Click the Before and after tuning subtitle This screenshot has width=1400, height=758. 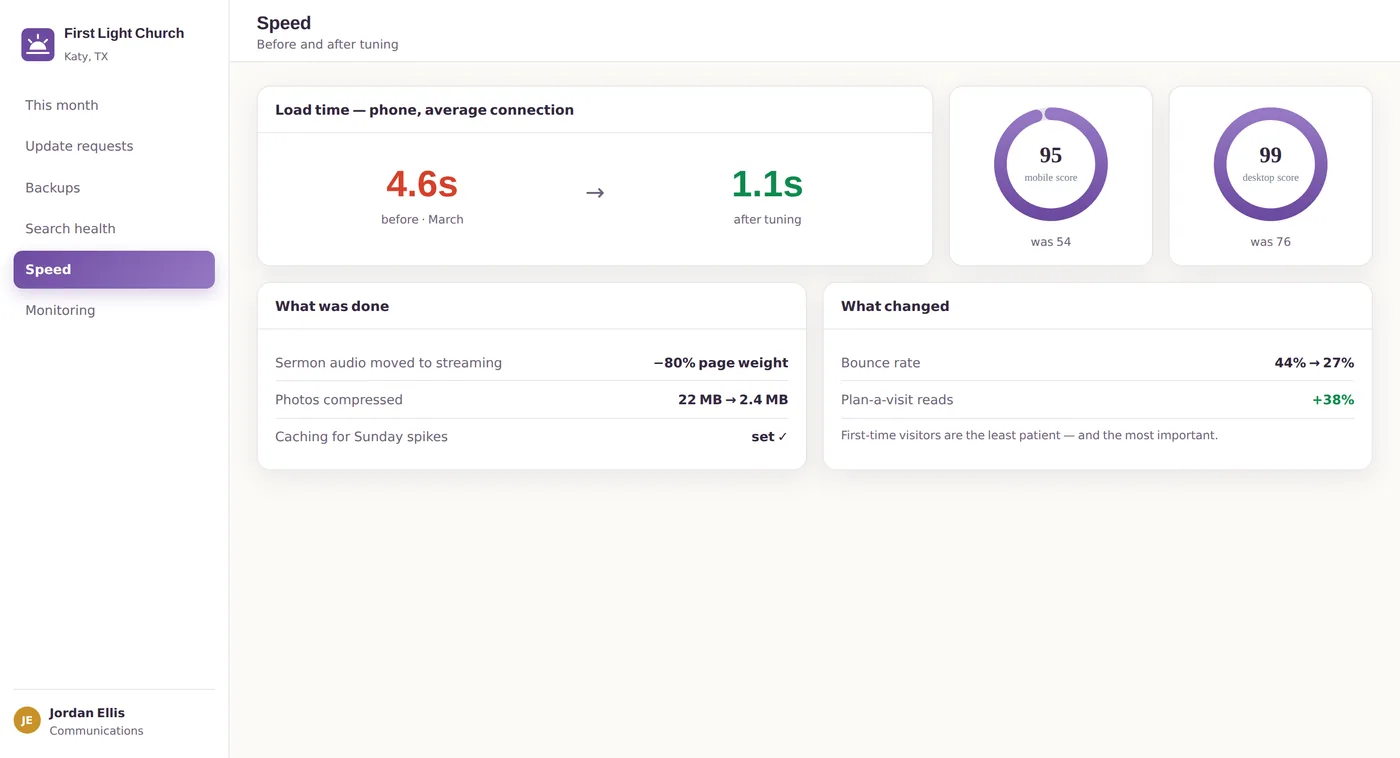pos(328,45)
